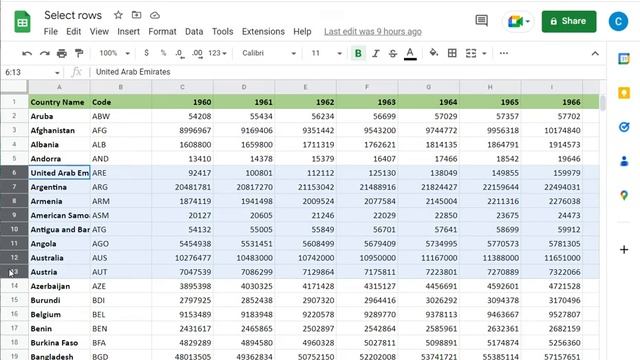Open the Insert menu
Viewport: 640px width, 360px height.
[129, 31]
